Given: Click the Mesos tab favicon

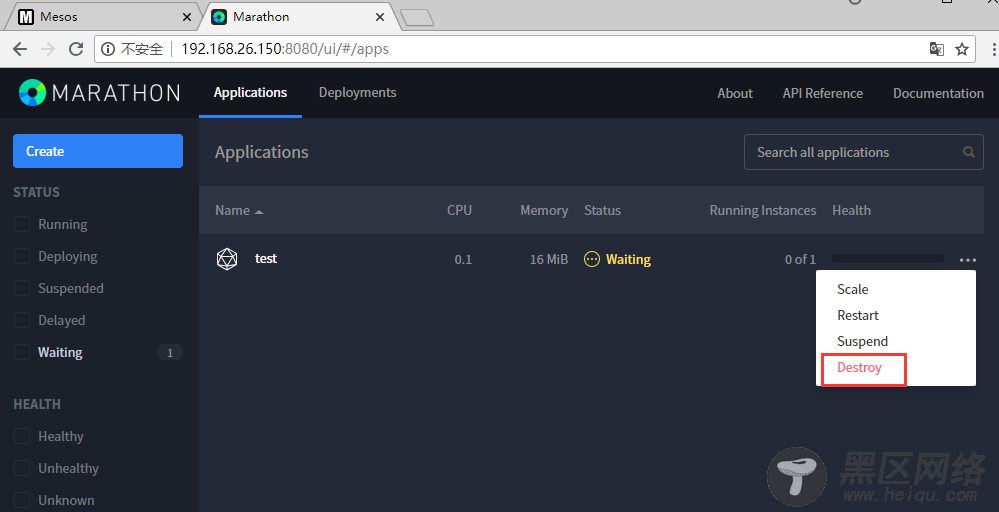Looking at the screenshot, I should point(25,17).
